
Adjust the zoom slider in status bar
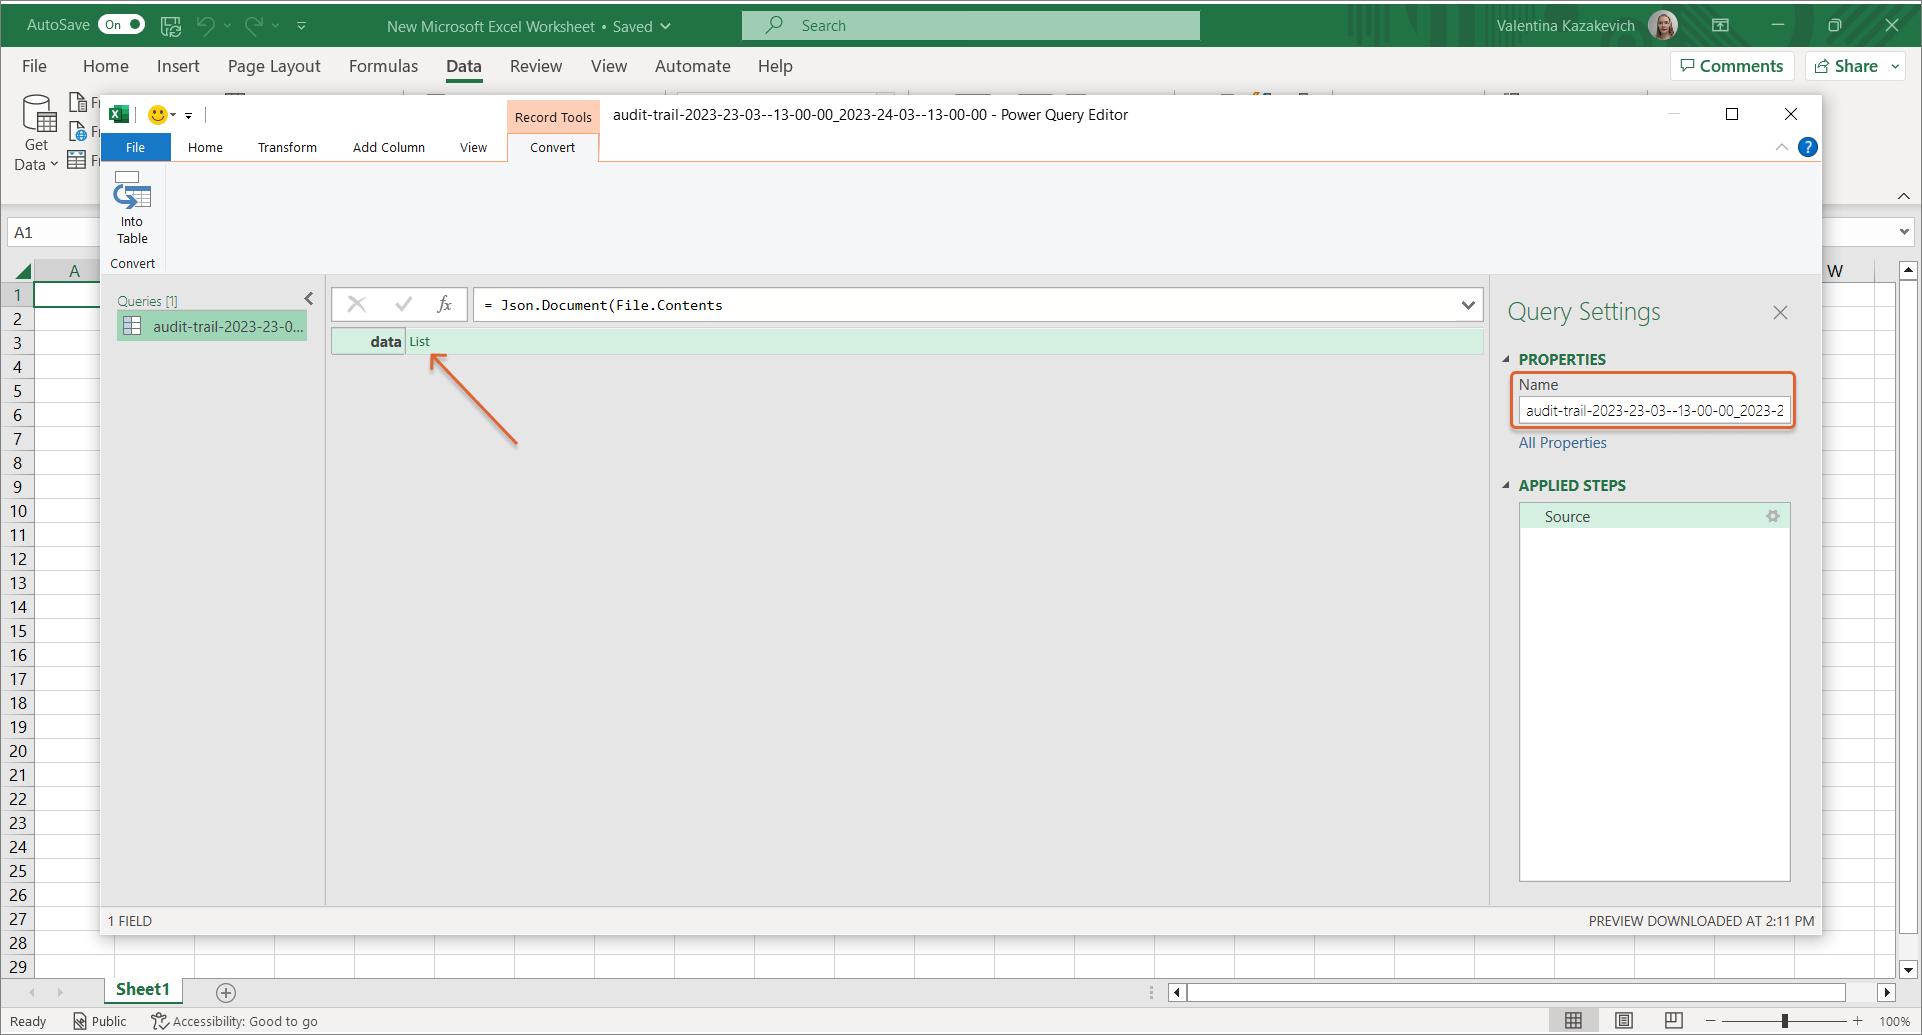pyautogui.click(x=1784, y=1021)
